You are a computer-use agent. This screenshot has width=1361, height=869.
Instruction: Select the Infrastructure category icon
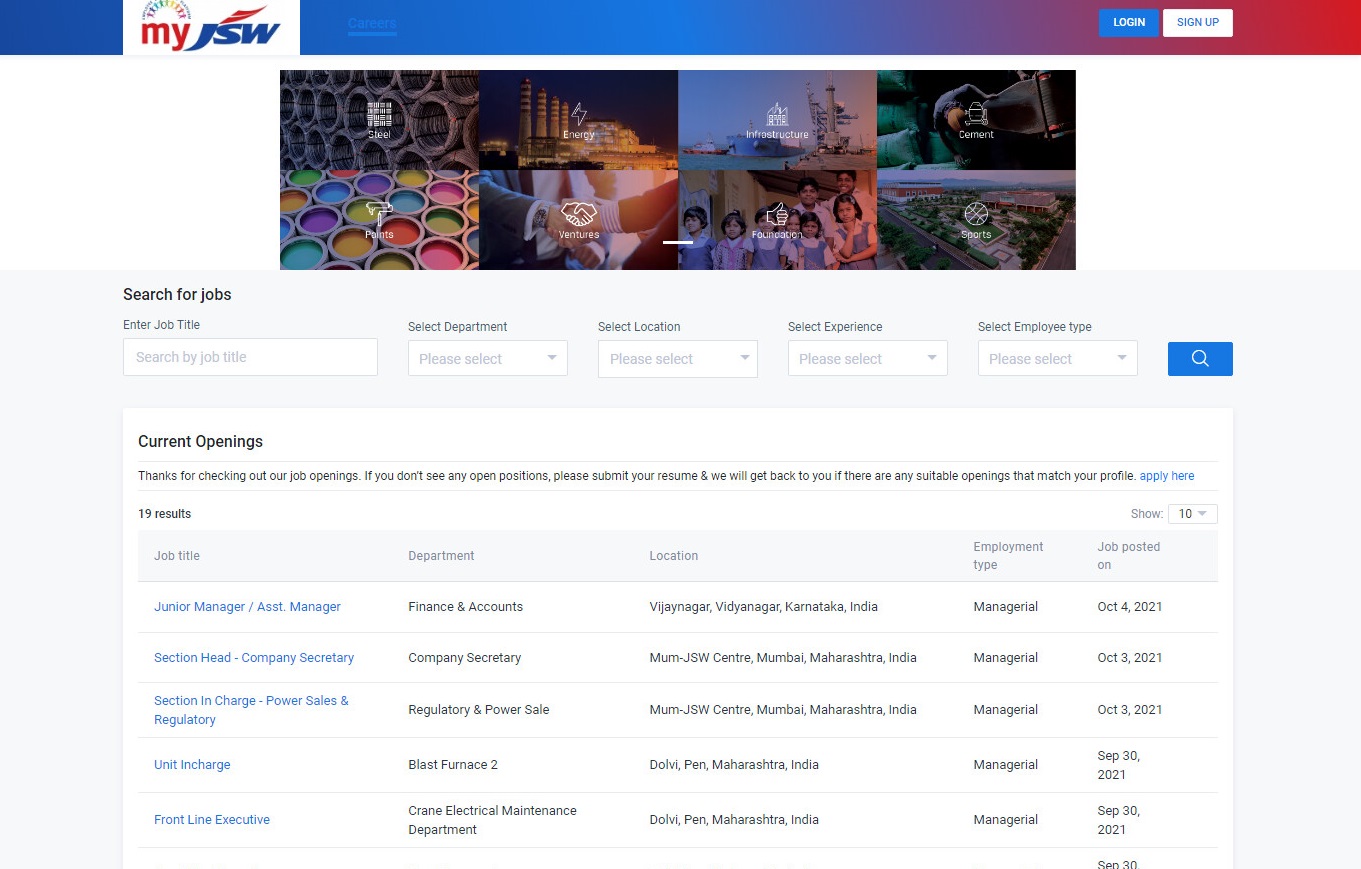[777, 113]
